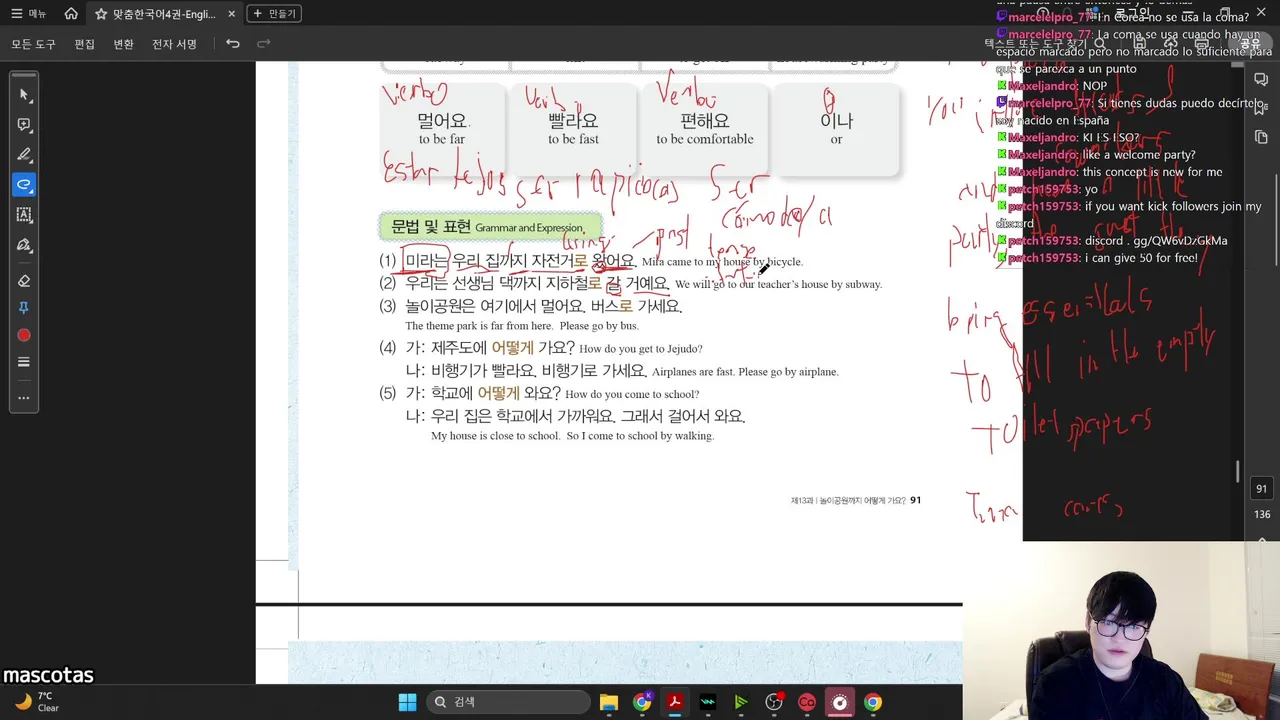
Task: Click chat message "like a welcome party?"
Action: (1096, 155)
